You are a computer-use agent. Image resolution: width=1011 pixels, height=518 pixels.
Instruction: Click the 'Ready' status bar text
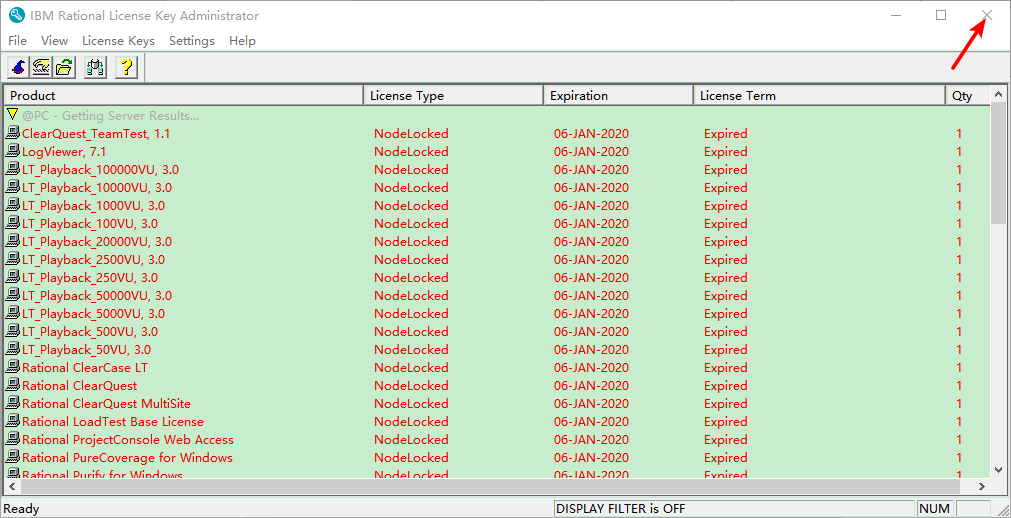[21, 508]
